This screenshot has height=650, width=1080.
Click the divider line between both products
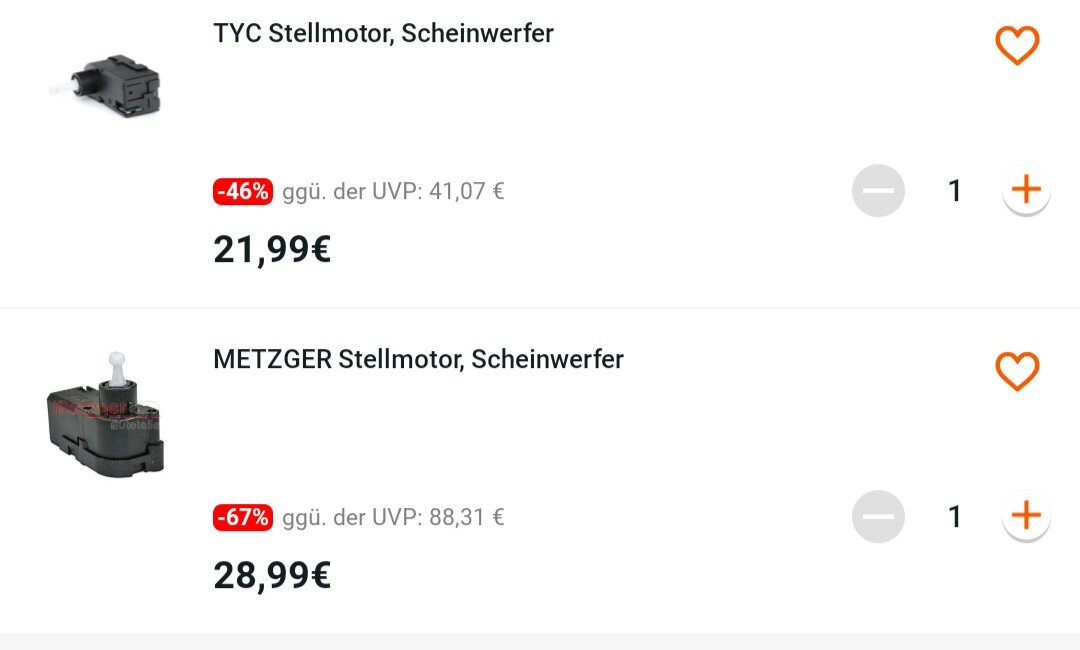click(540, 308)
